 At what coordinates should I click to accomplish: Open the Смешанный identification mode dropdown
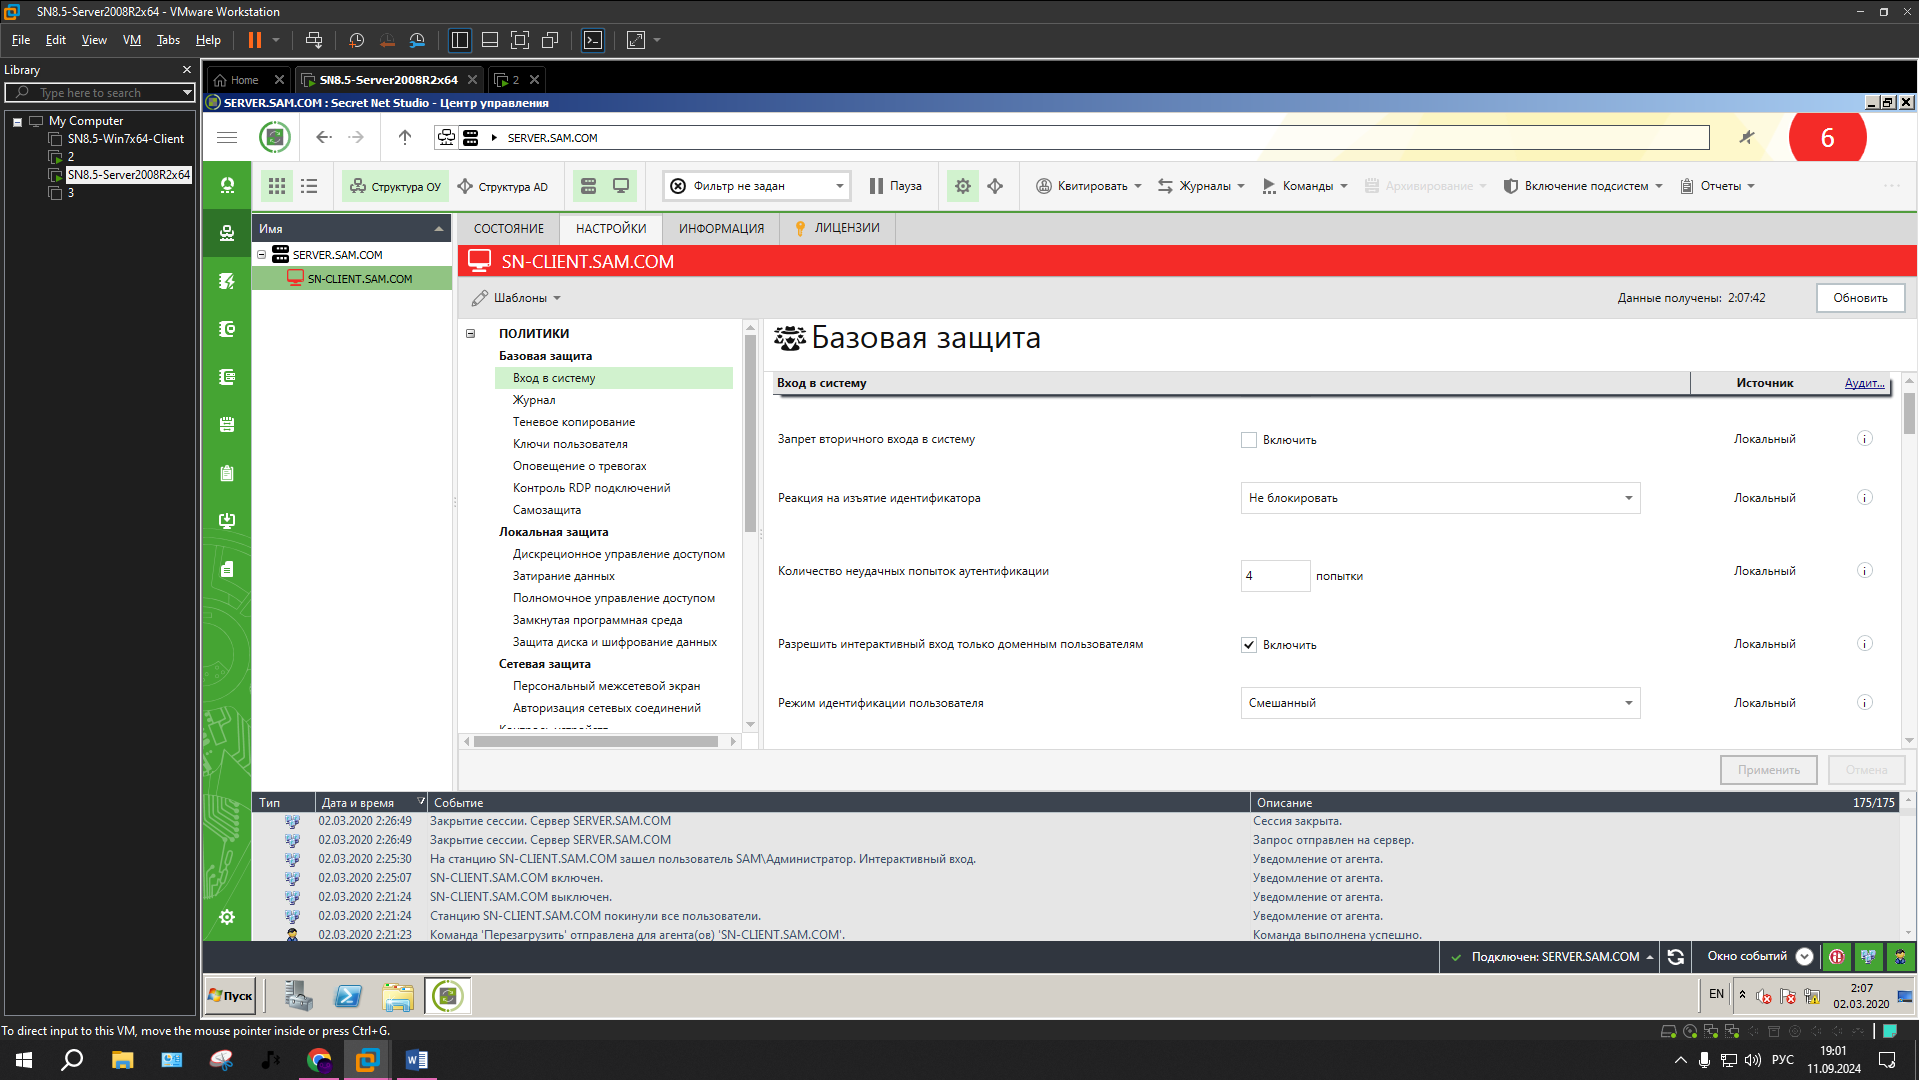tap(1440, 703)
